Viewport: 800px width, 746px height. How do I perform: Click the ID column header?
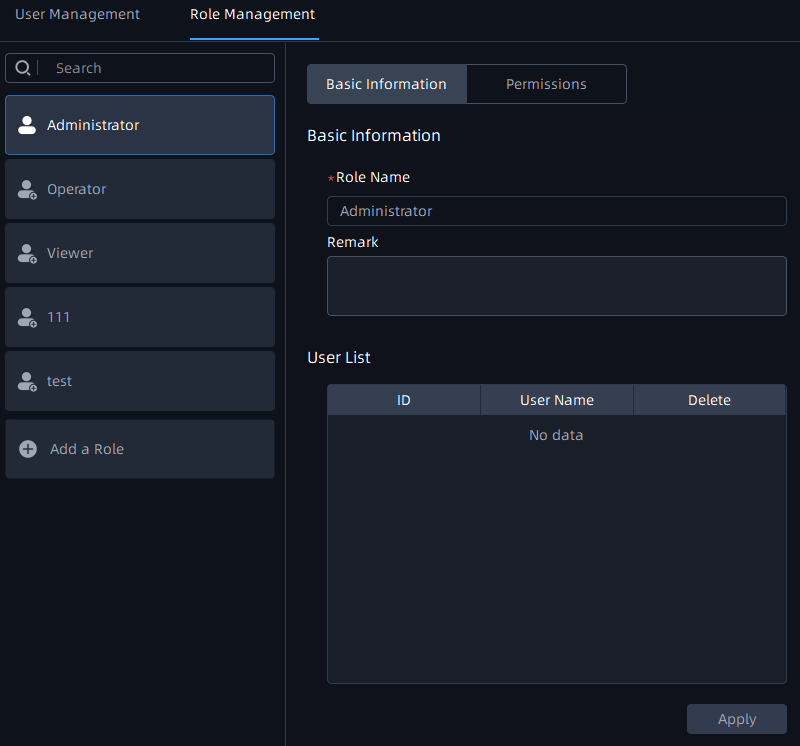click(404, 400)
